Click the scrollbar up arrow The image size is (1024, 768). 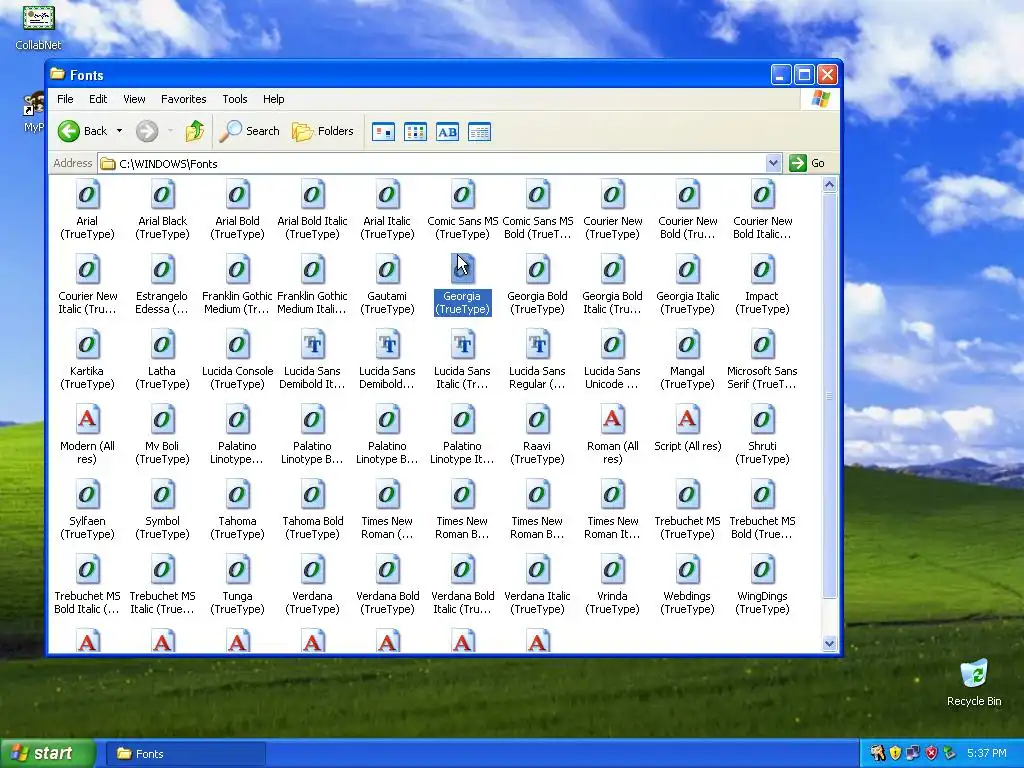829,185
